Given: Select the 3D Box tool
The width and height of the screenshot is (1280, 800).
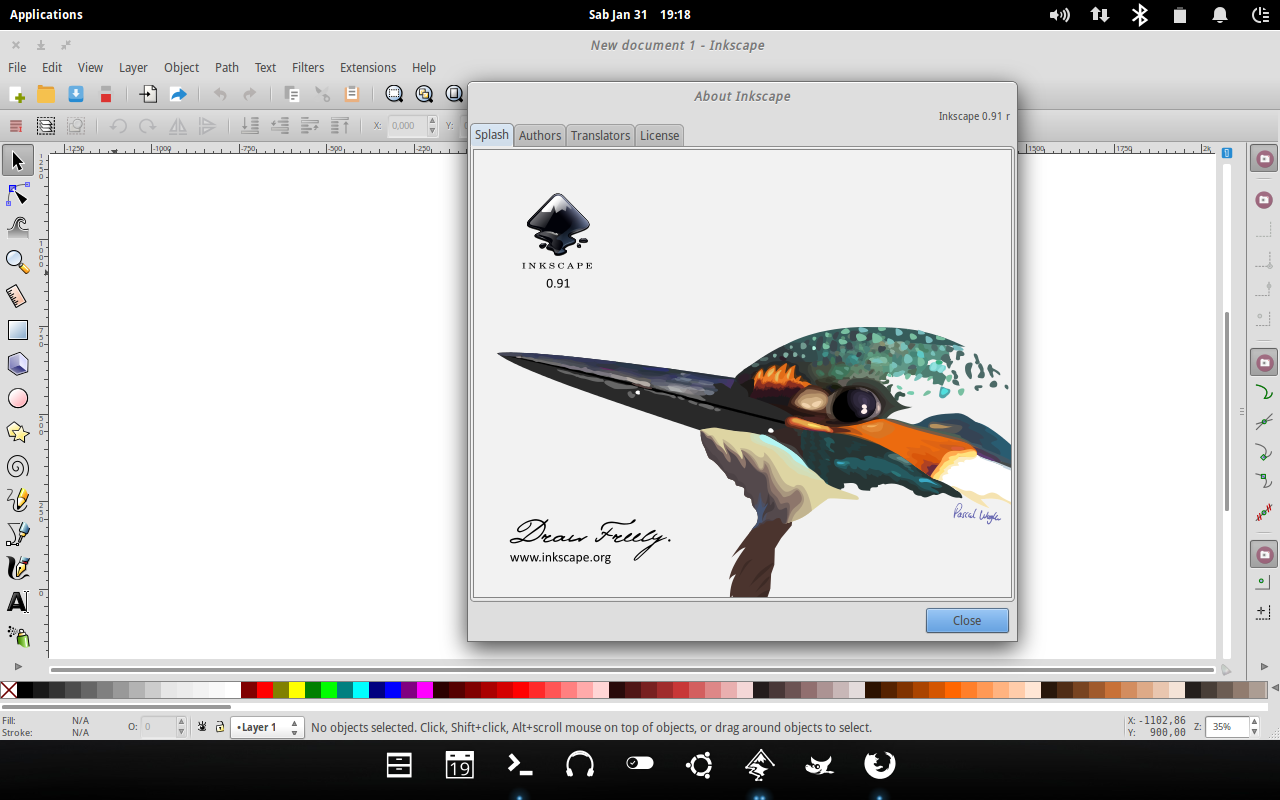Looking at the screenshot, I should [17, 364].
